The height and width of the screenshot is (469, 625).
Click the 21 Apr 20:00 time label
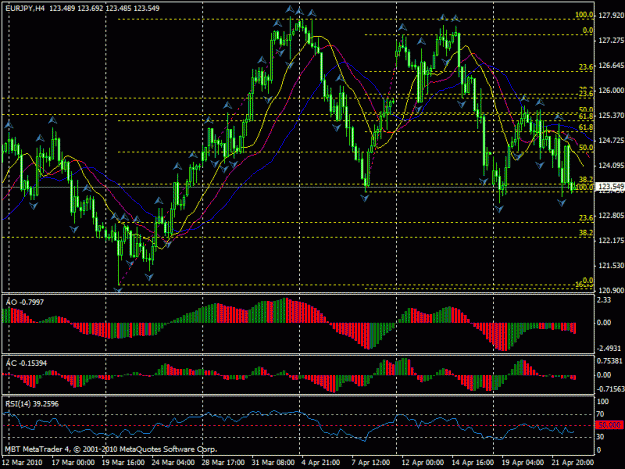pos(572,463)
